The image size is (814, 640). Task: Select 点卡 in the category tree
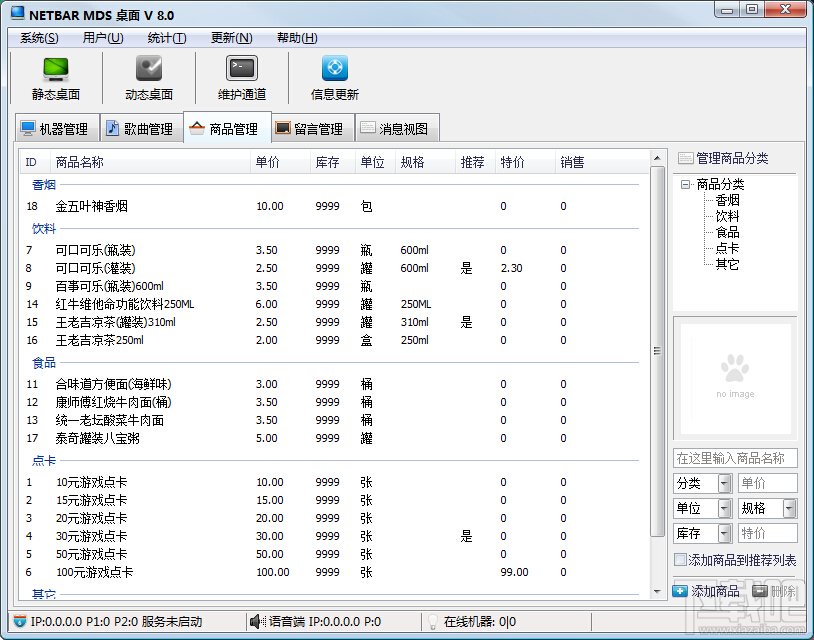click(727, 248)
